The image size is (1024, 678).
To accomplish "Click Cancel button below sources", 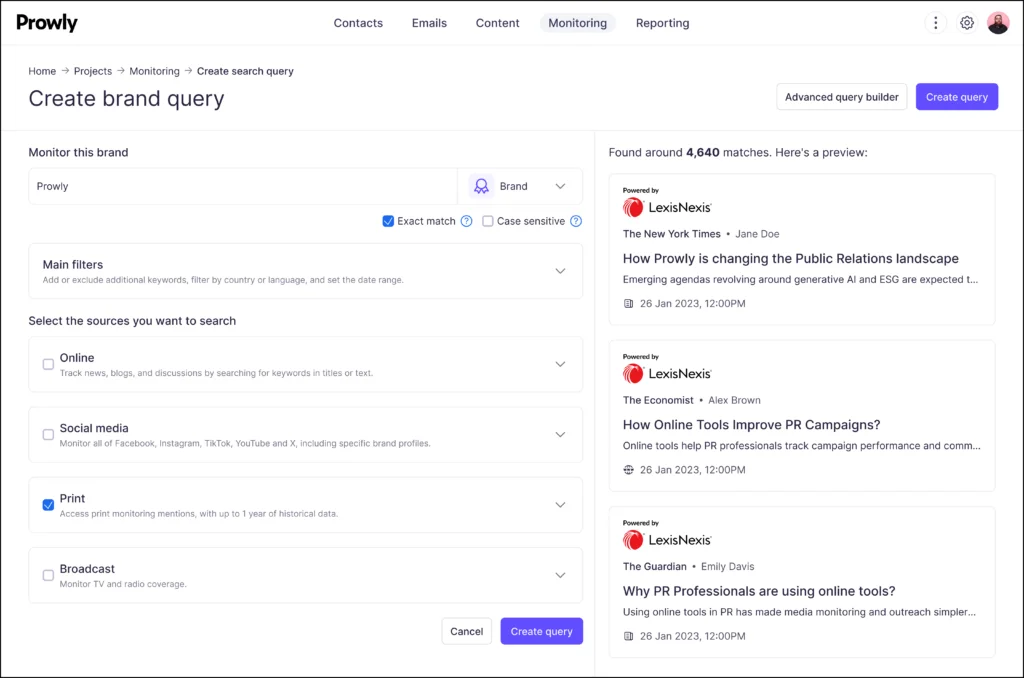I will point(466,632).
